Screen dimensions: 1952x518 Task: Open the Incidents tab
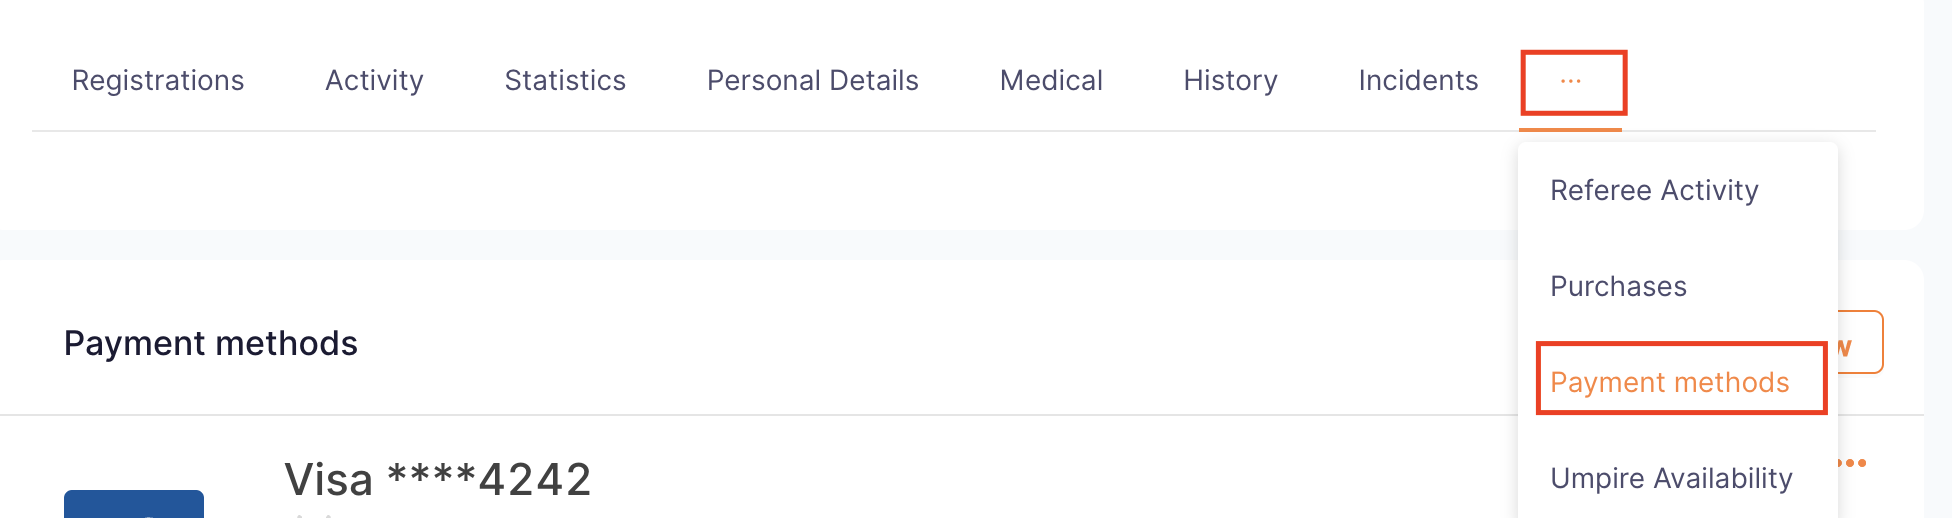(x=1418, y=81)
